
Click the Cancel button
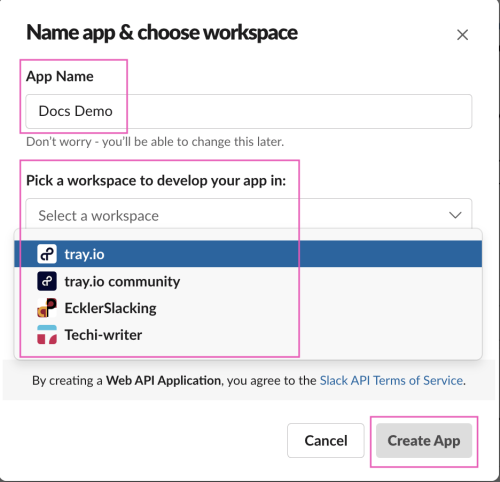(326, 440)
